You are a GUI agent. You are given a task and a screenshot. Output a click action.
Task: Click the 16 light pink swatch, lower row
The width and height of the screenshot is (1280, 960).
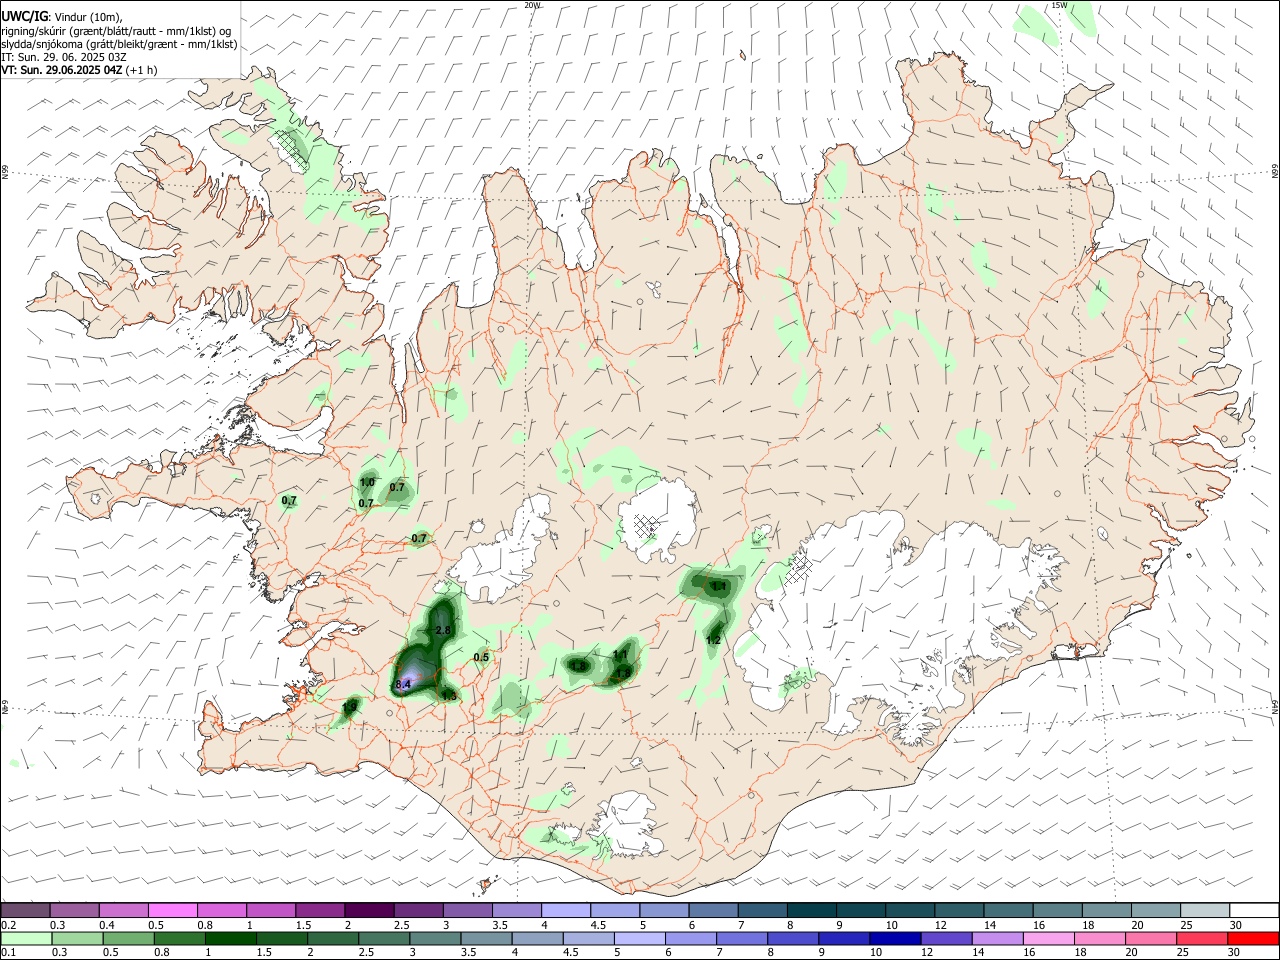point(1048,938)
